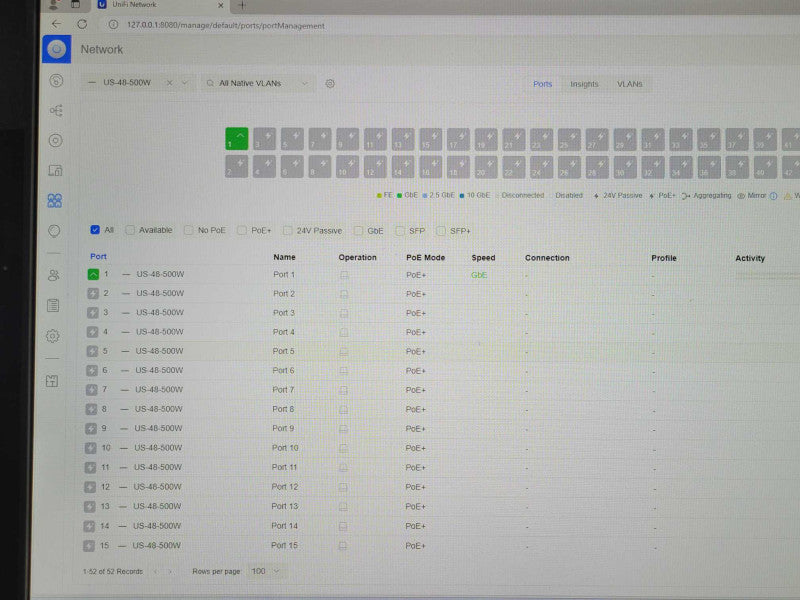Click US-48-500W device text in row 14
The width and height of the screenshot is (800, 600).
[x=157, y=526]
